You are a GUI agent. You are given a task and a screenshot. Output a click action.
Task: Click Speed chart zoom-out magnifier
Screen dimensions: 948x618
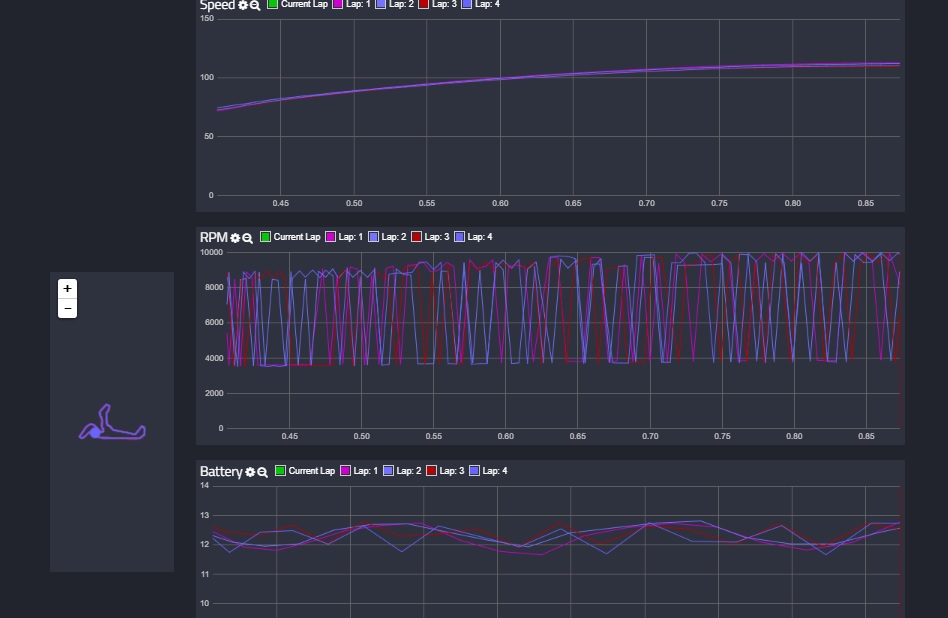pos(255,5)
